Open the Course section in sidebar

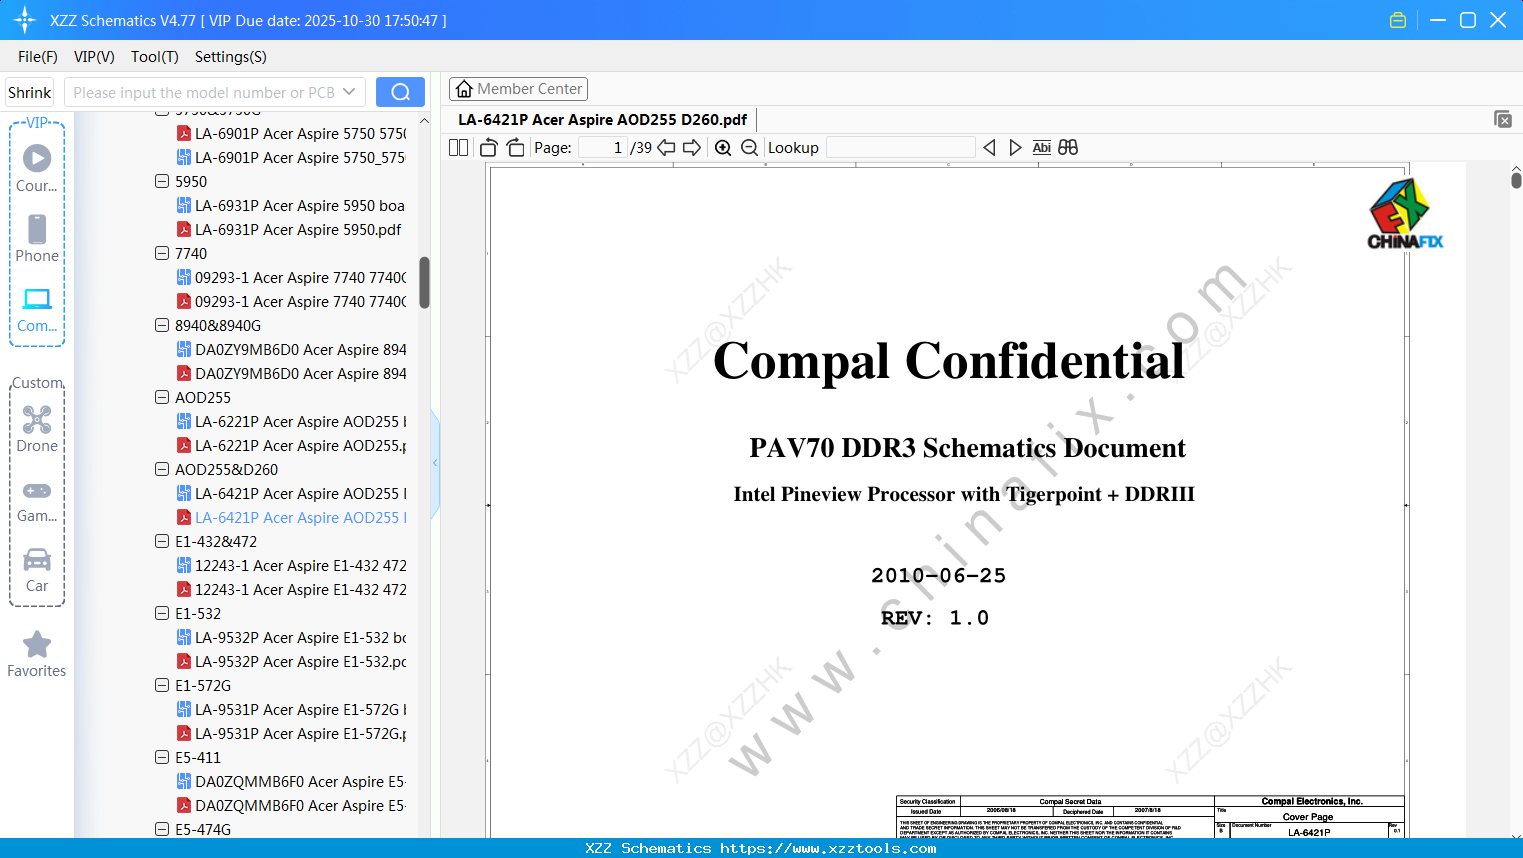click(x=37, y=168)
